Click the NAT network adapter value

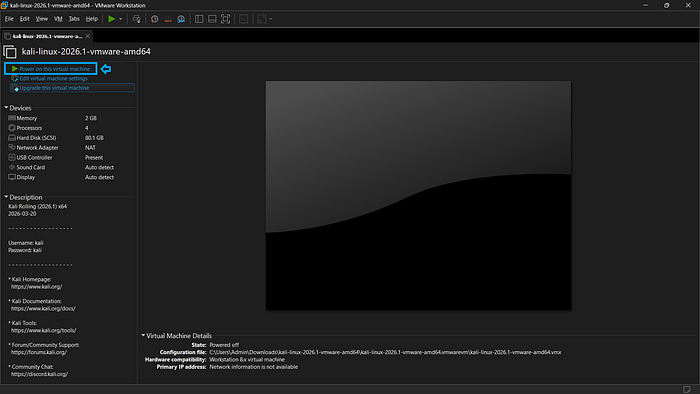tap(90, 148)
